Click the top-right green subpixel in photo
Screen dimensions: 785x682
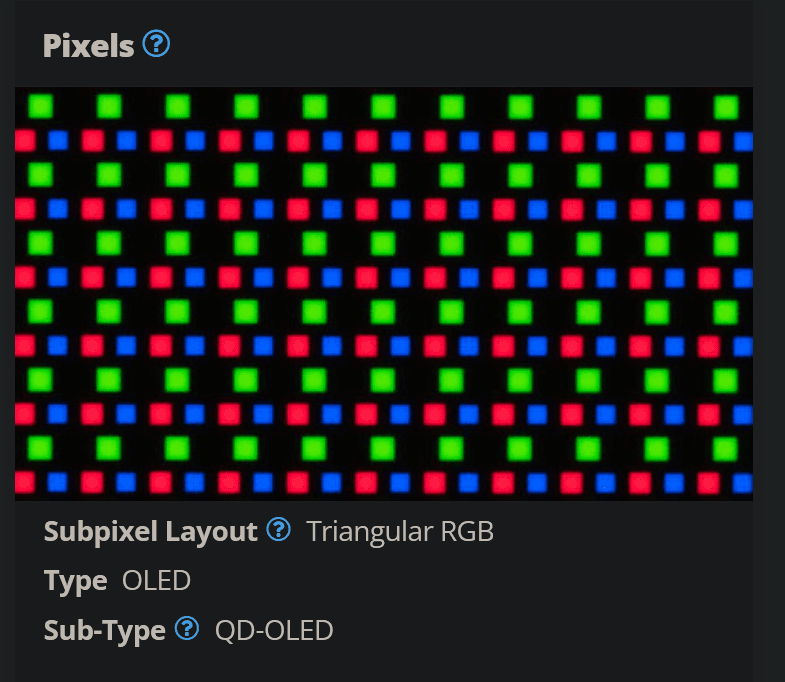(726, 107)
